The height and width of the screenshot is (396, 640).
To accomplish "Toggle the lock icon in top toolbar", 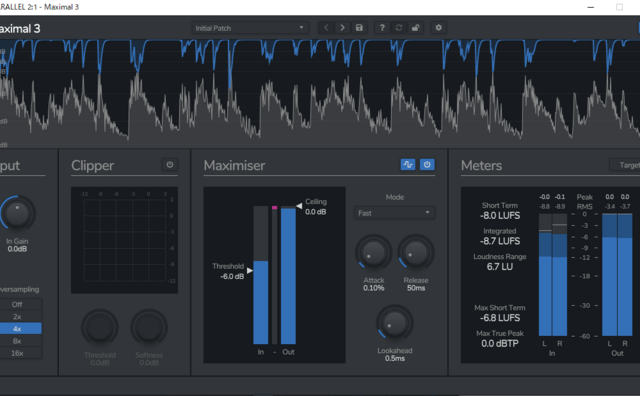I will click(x=415, y=28).
